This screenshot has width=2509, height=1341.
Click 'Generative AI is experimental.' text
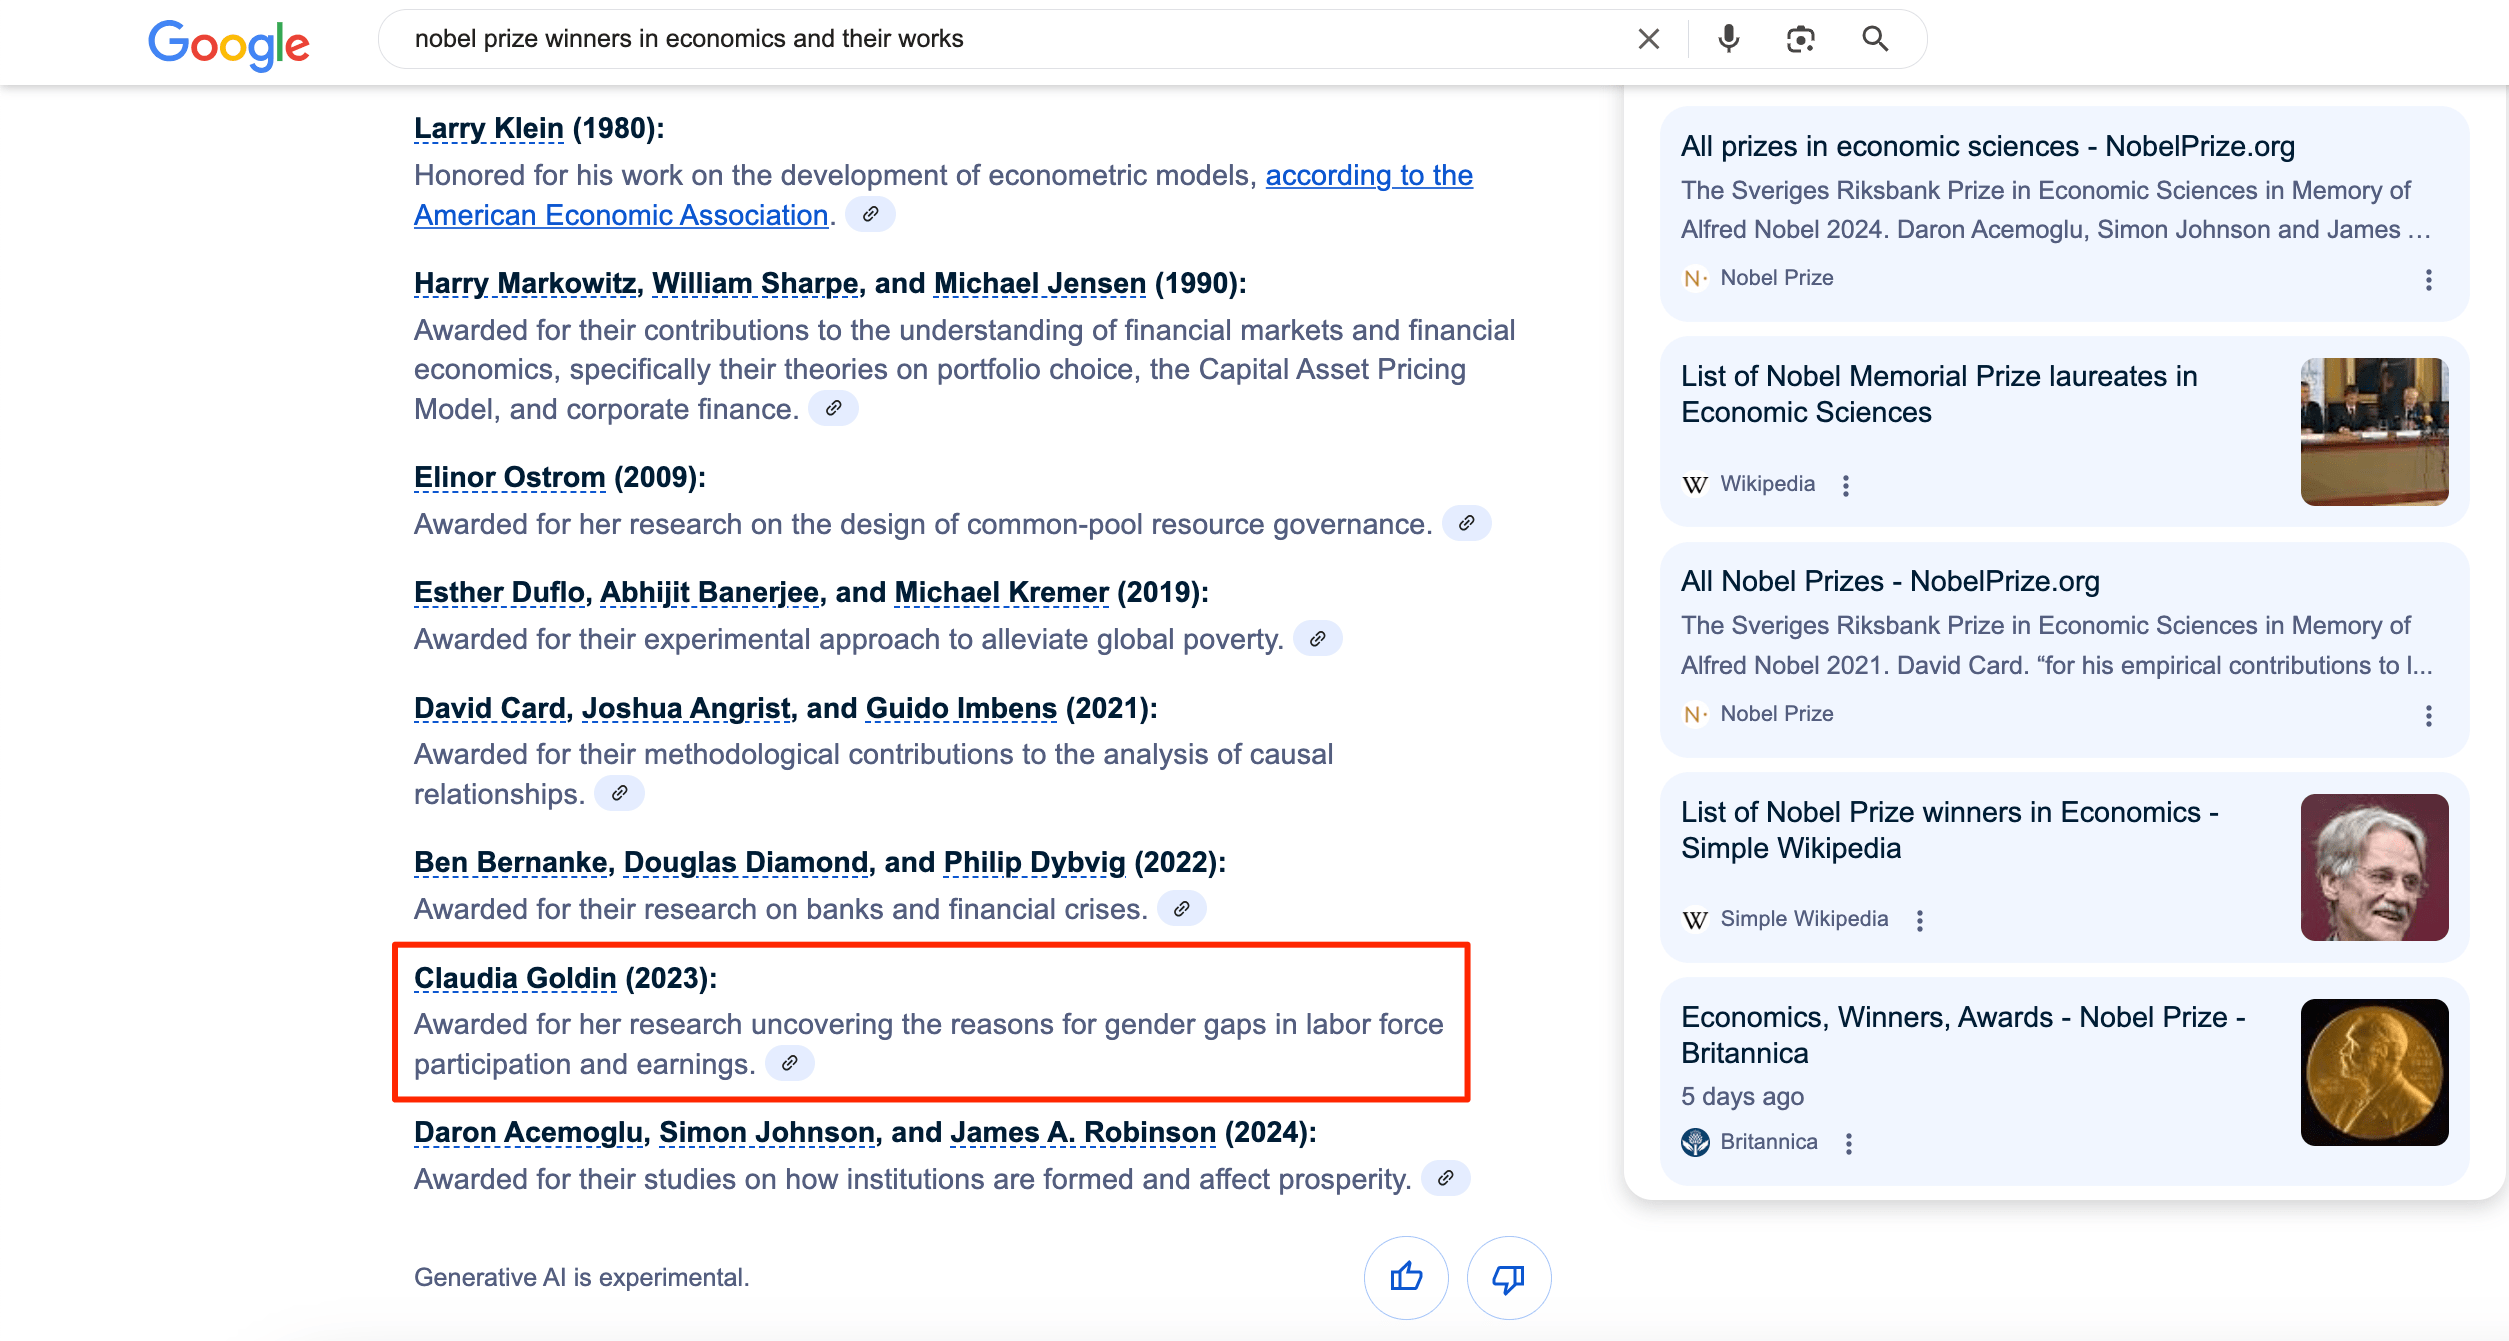coord(581,1277)
